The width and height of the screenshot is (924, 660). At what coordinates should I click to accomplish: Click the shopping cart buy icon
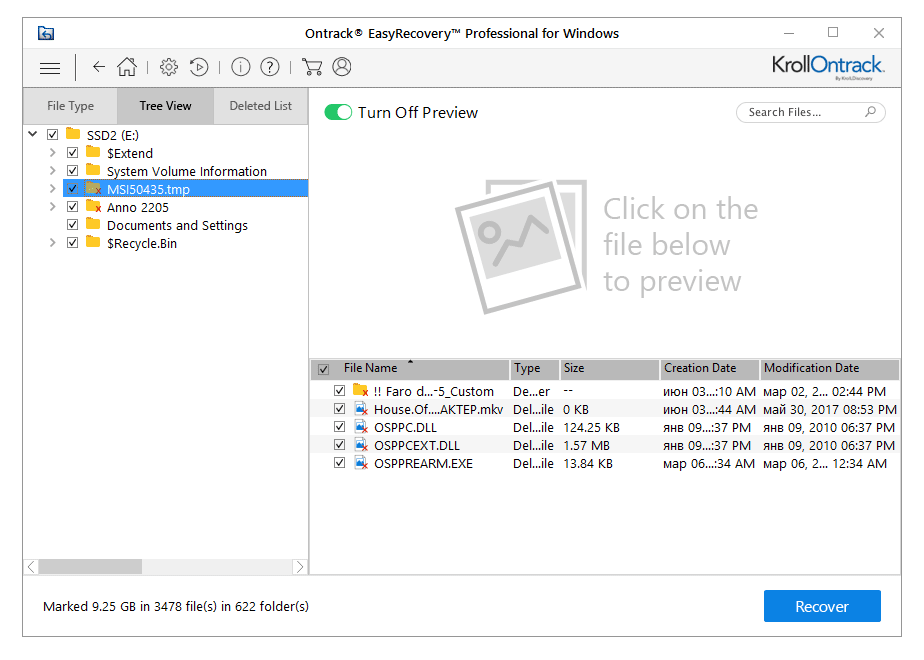312,67
